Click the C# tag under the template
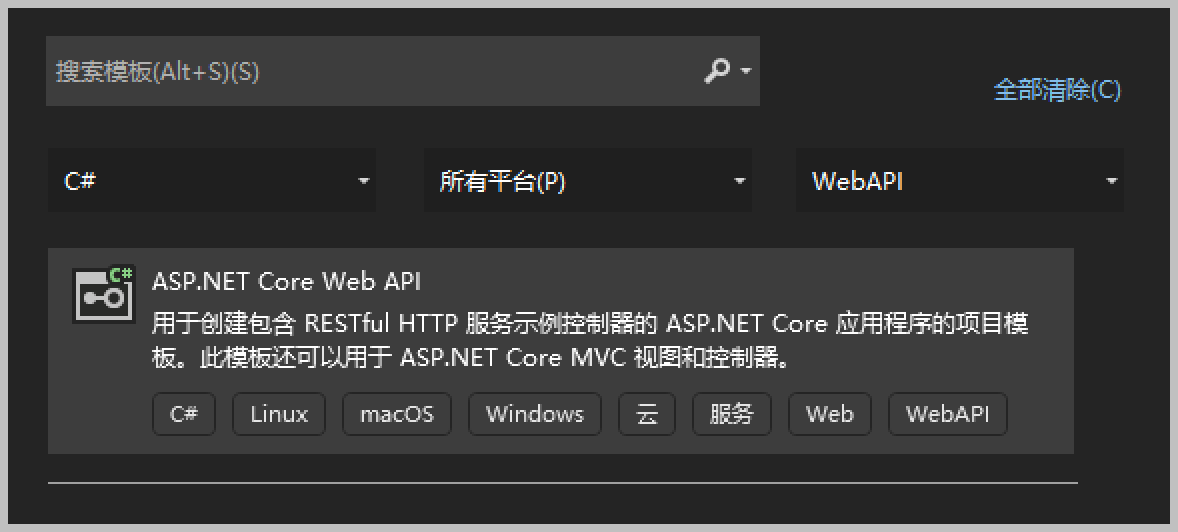This screenshot has height=532, width=1178. 184,414
